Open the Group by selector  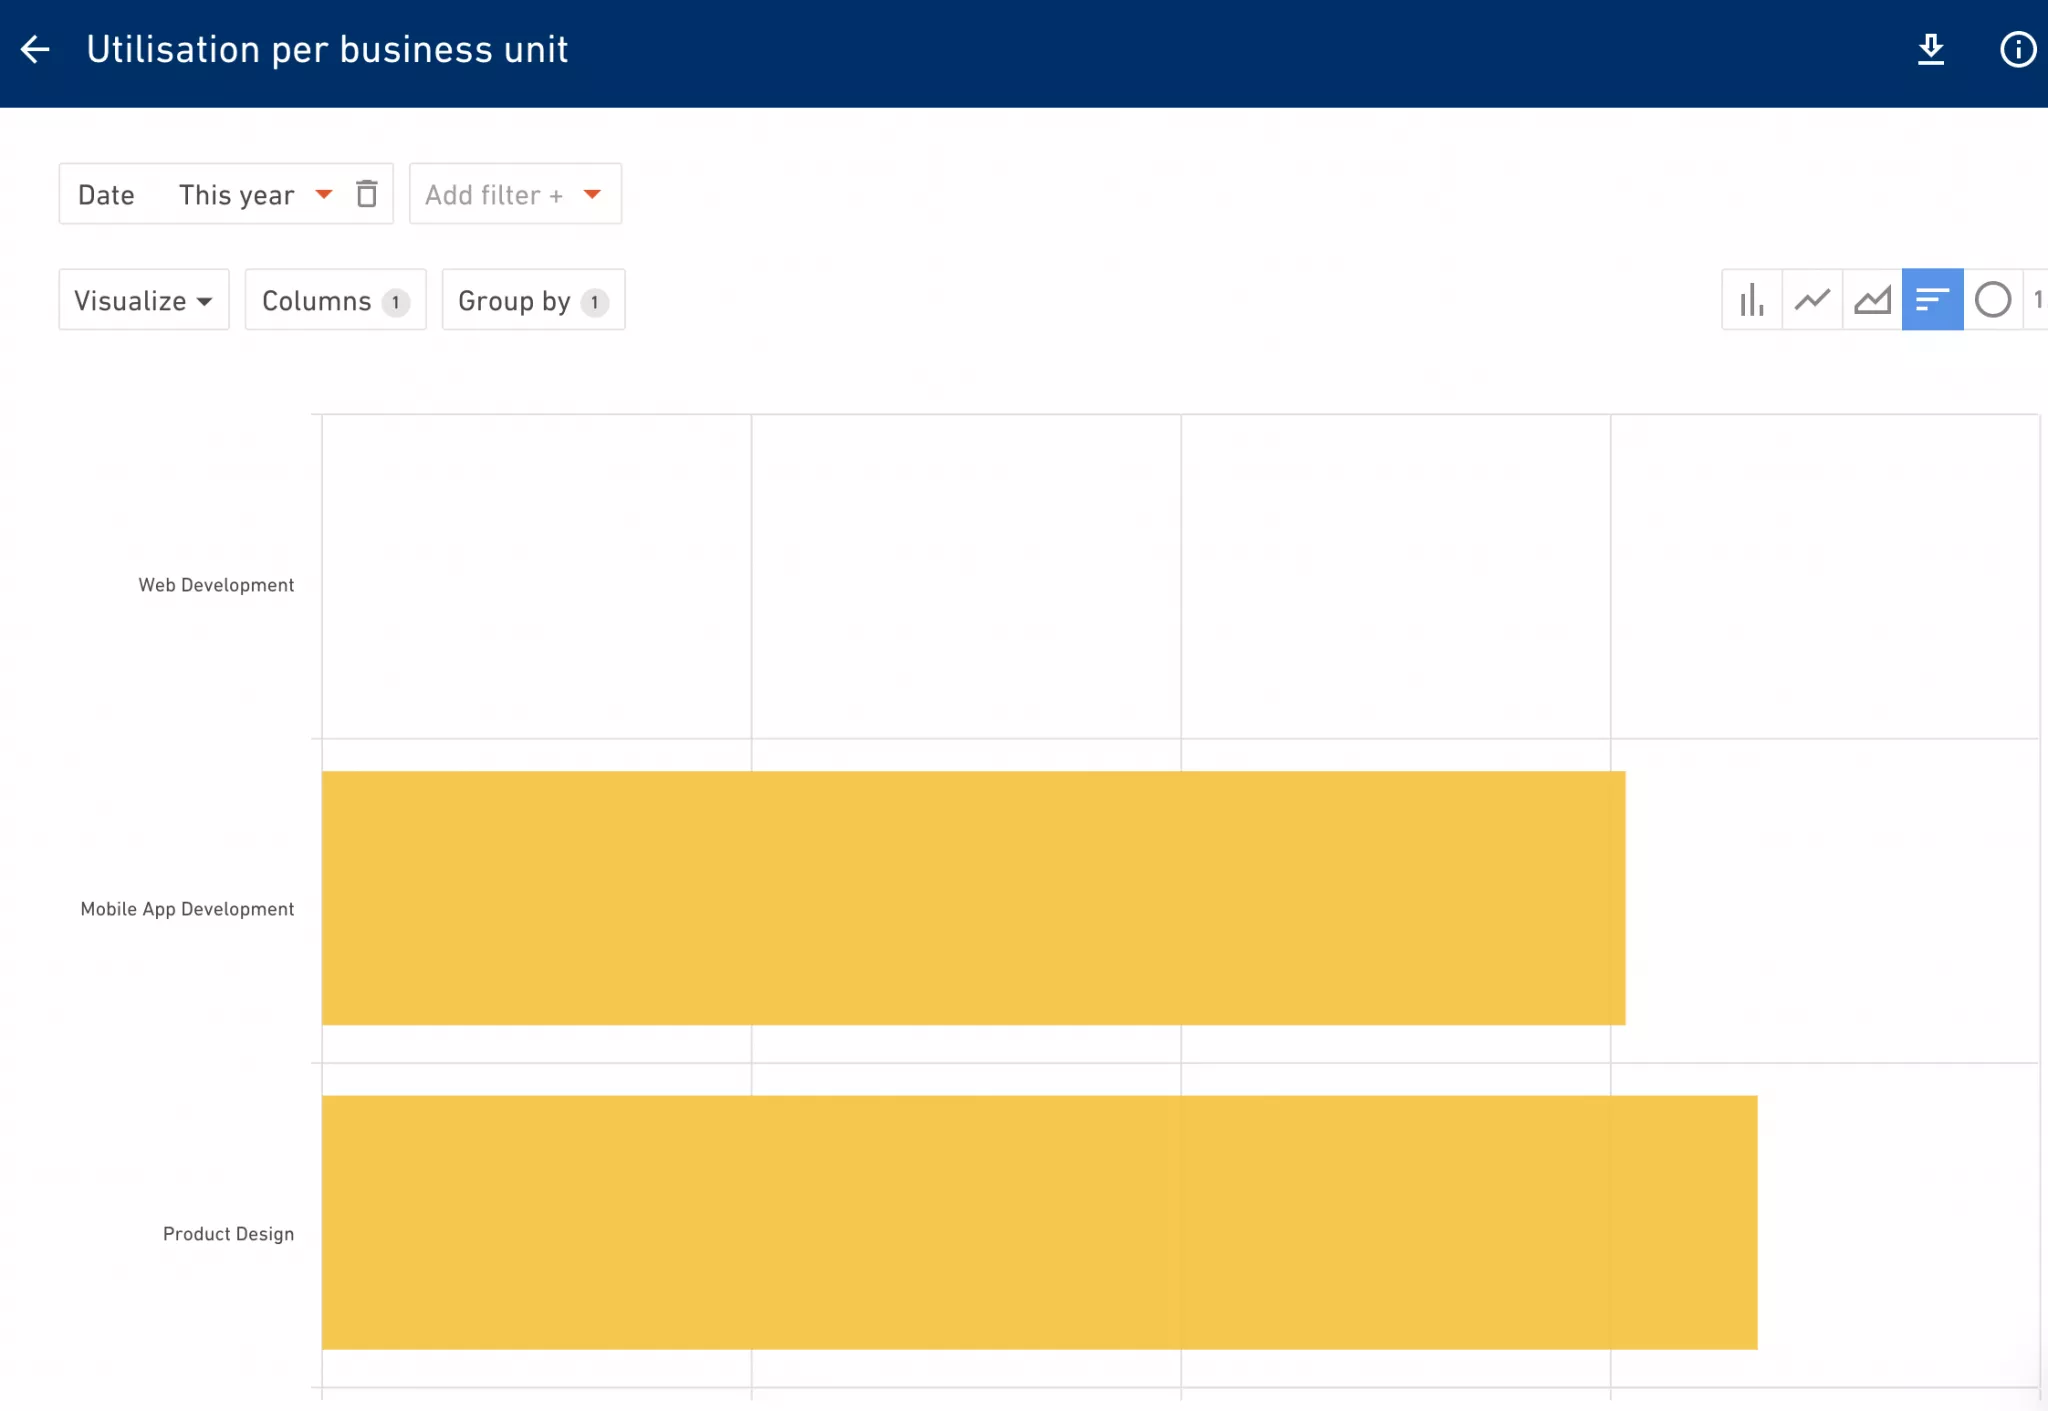(533, 300)
